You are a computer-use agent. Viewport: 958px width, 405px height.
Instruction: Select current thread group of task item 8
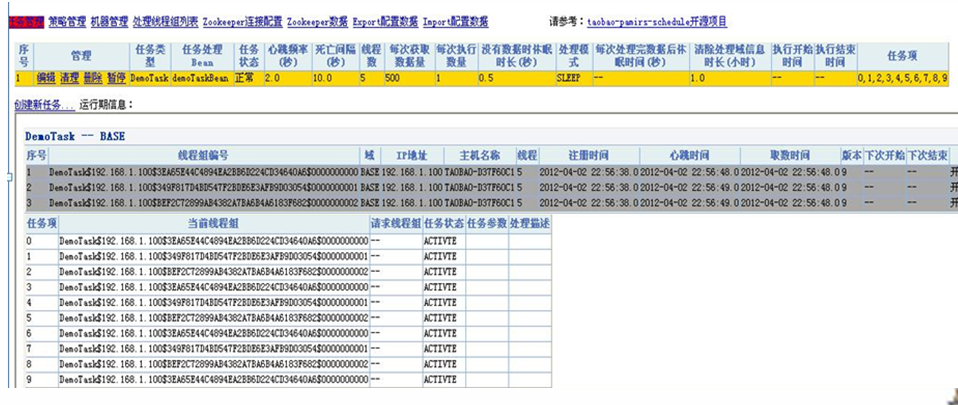coord(214,363)
